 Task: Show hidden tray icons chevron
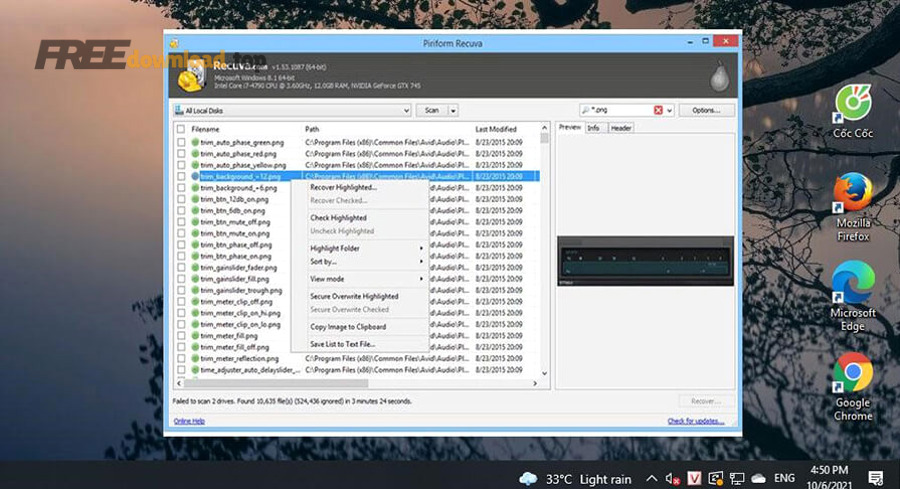[651, 478]
